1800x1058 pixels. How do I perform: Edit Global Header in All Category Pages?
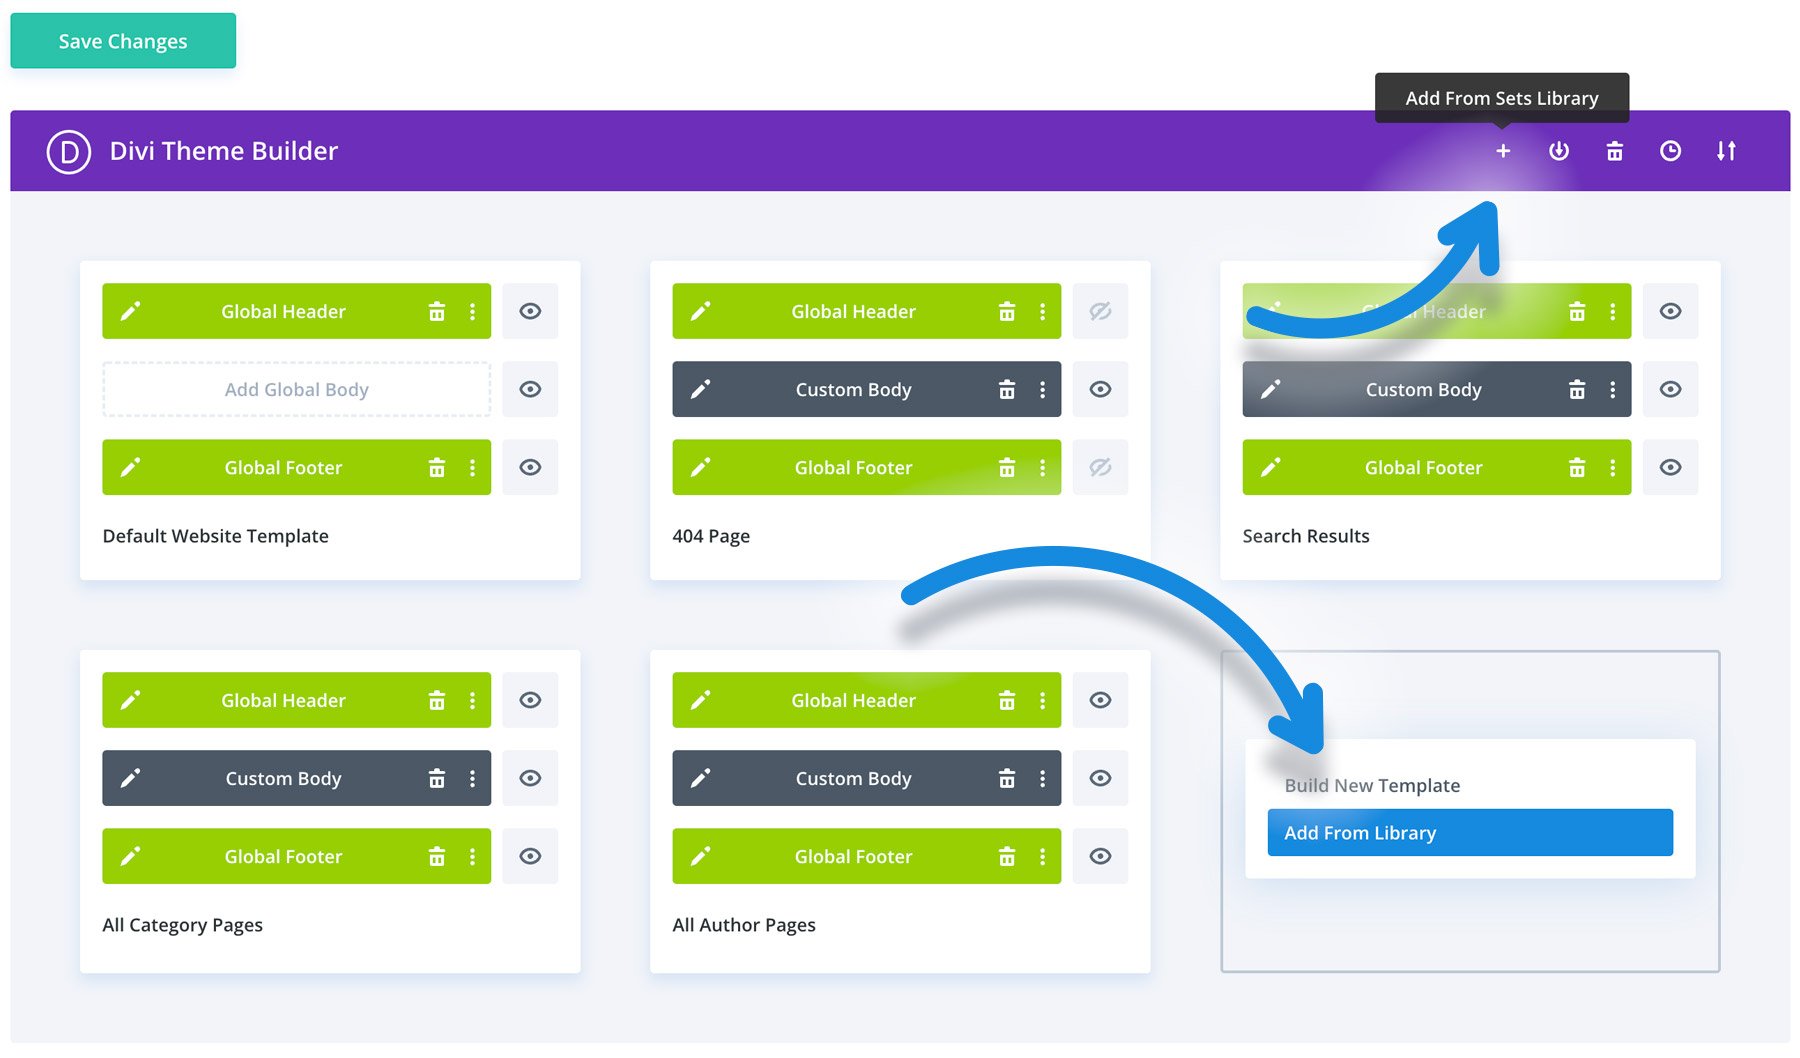130,700
